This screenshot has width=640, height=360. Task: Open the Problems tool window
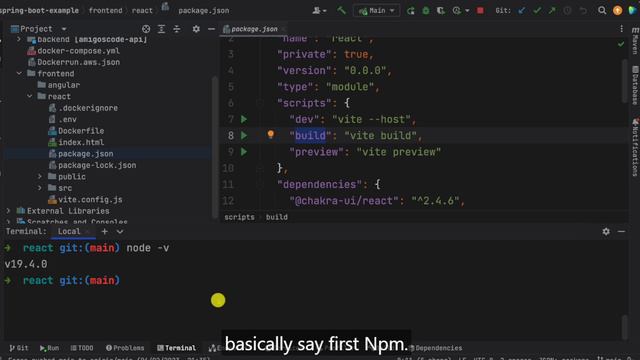[x=125, y=348]
